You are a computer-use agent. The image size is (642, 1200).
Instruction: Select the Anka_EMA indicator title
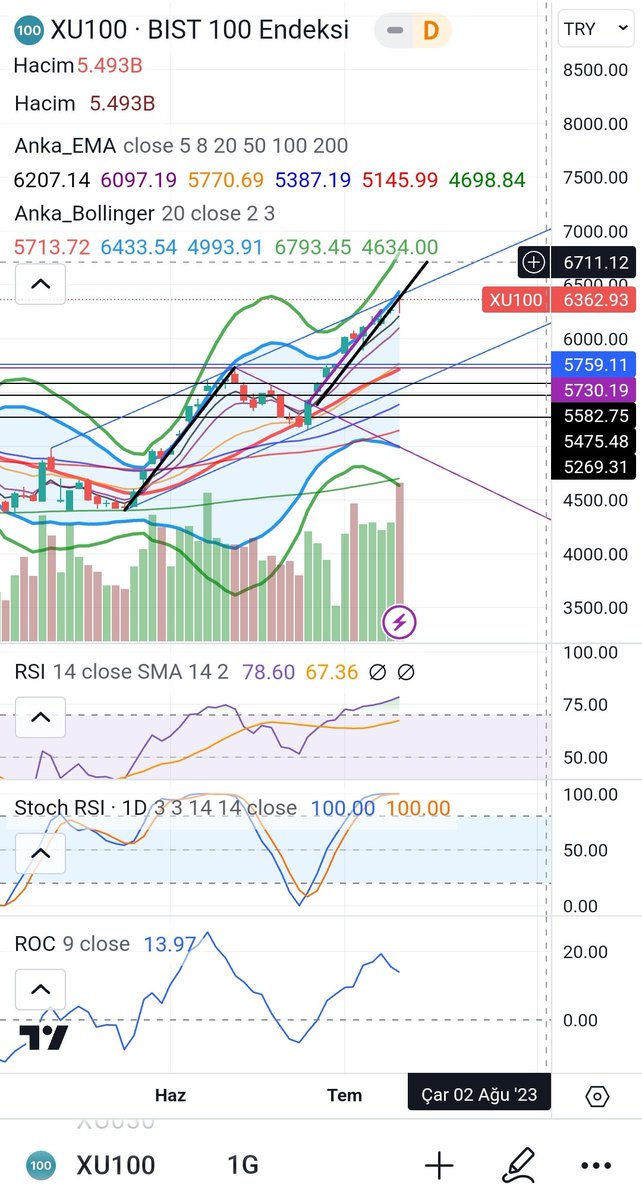point(67,146)
